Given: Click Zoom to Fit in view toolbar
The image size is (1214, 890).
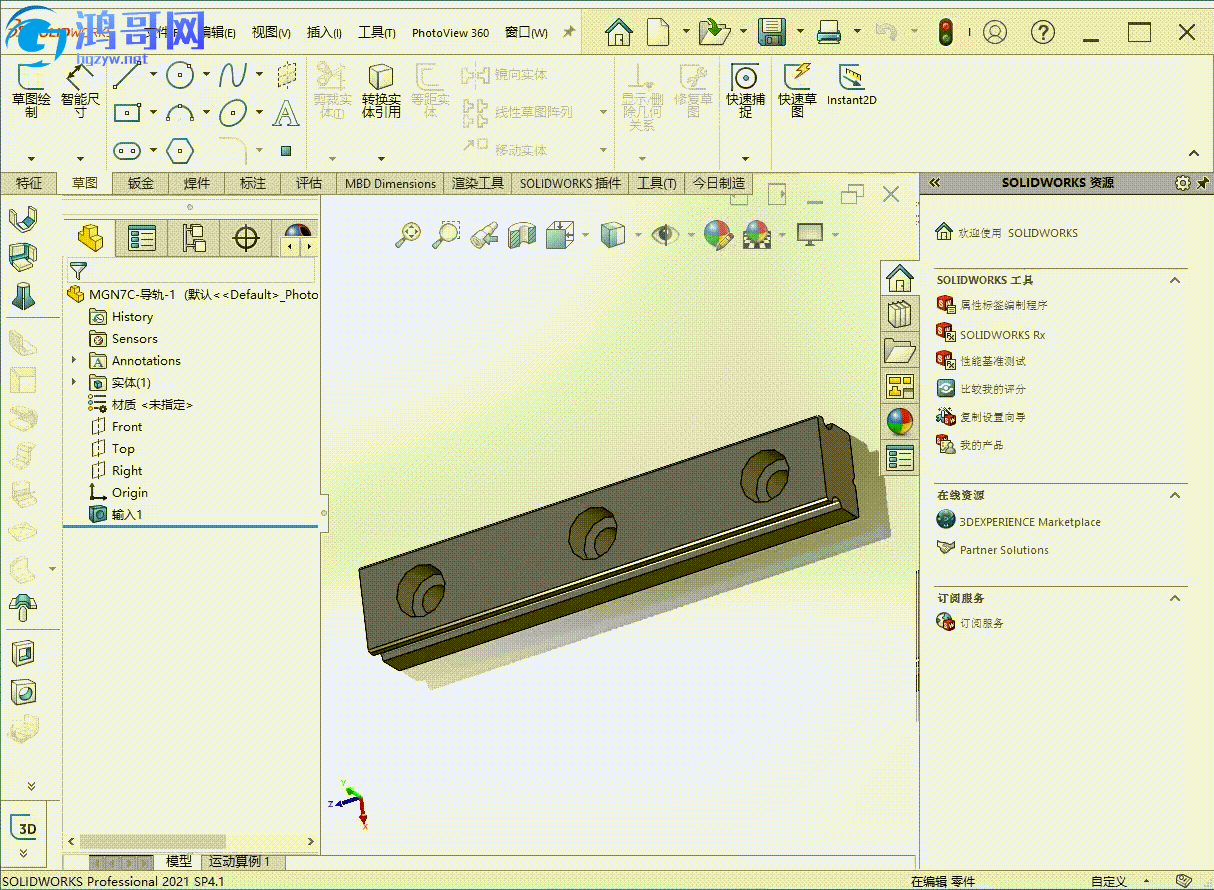Looking at the screenshot, I should (x=408, y=235).
